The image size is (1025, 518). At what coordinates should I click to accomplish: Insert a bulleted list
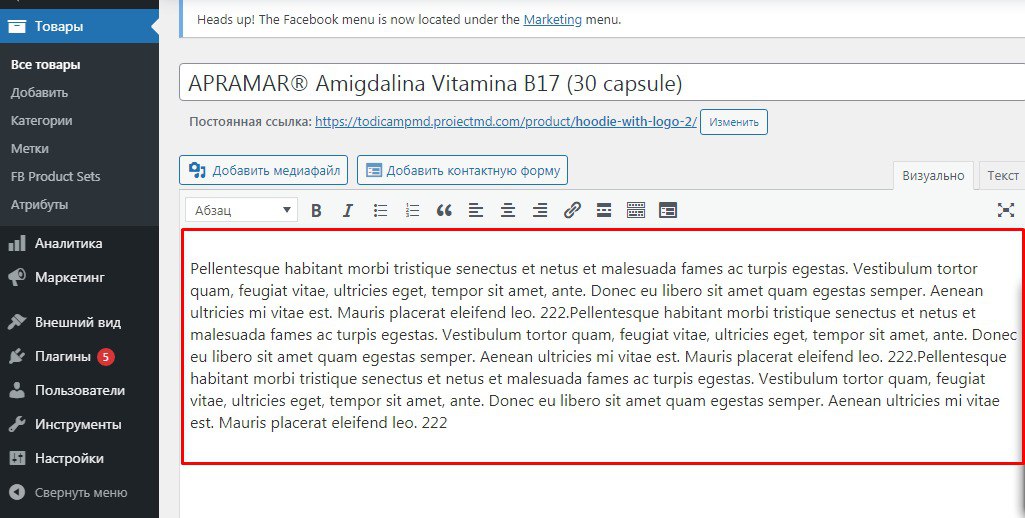380,210
